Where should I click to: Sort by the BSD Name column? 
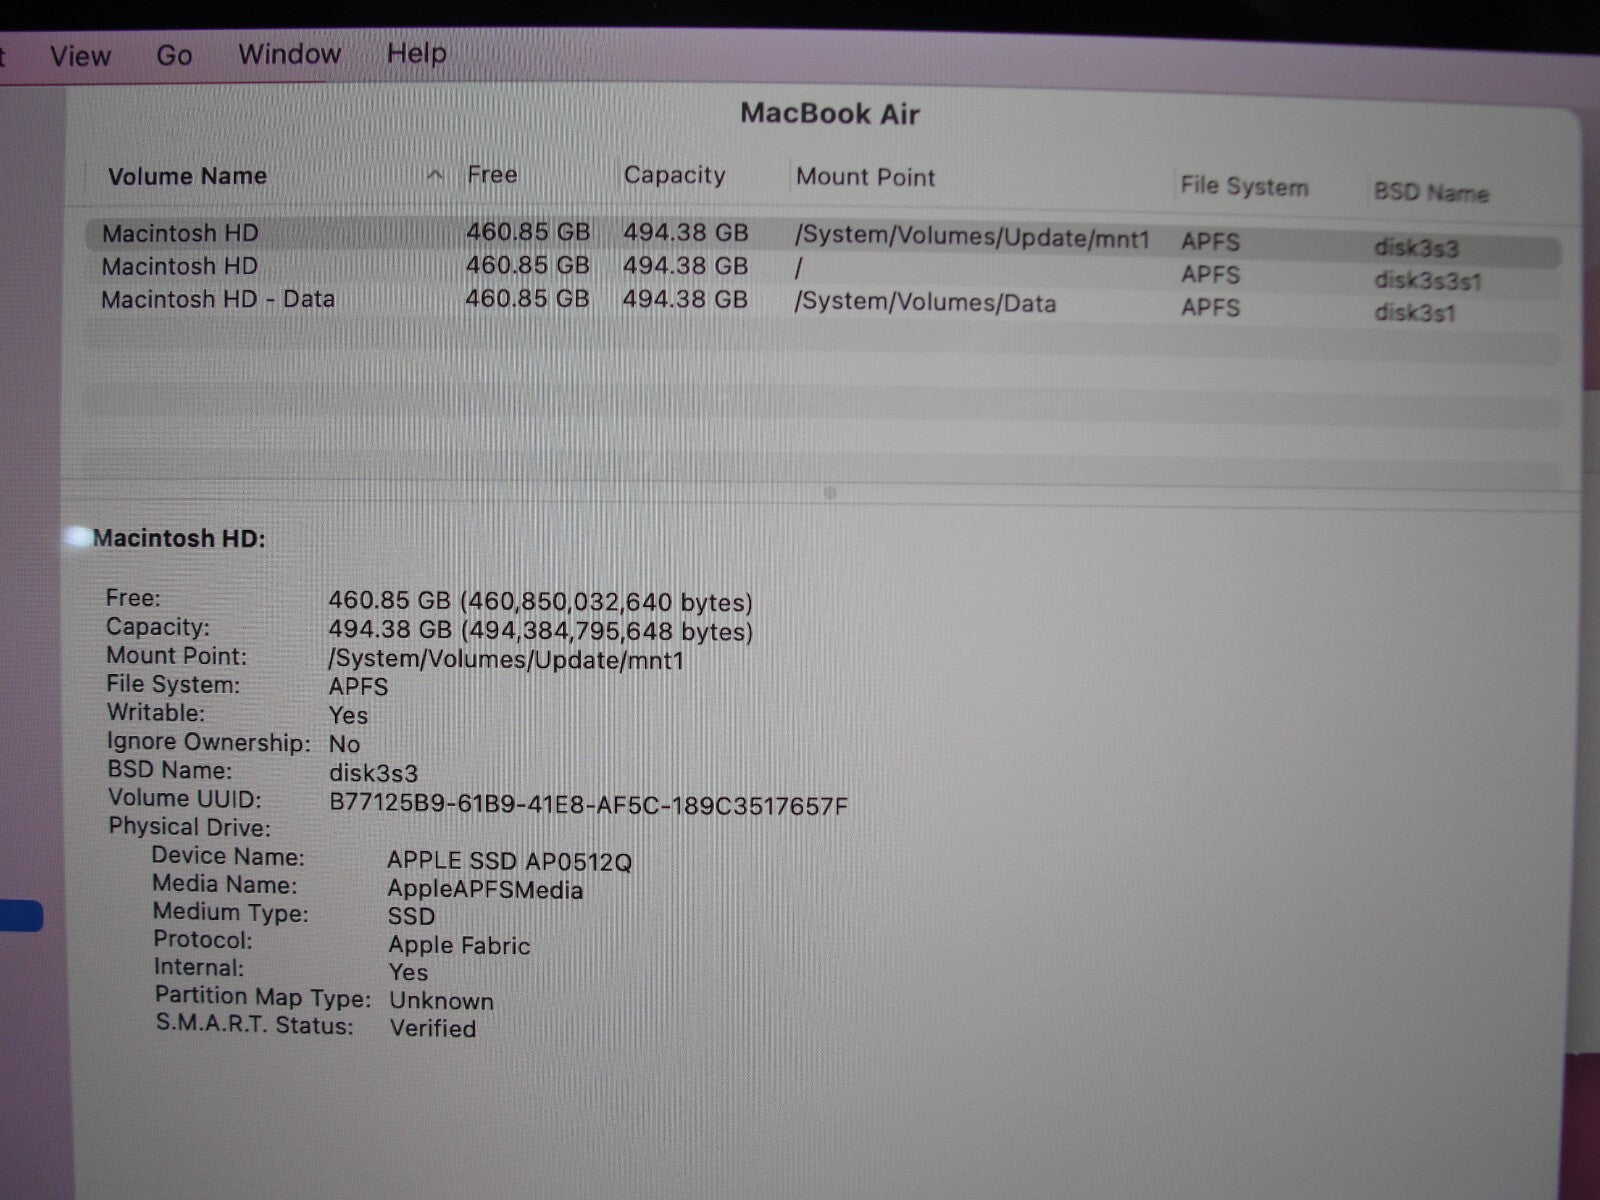[1430, 193]
